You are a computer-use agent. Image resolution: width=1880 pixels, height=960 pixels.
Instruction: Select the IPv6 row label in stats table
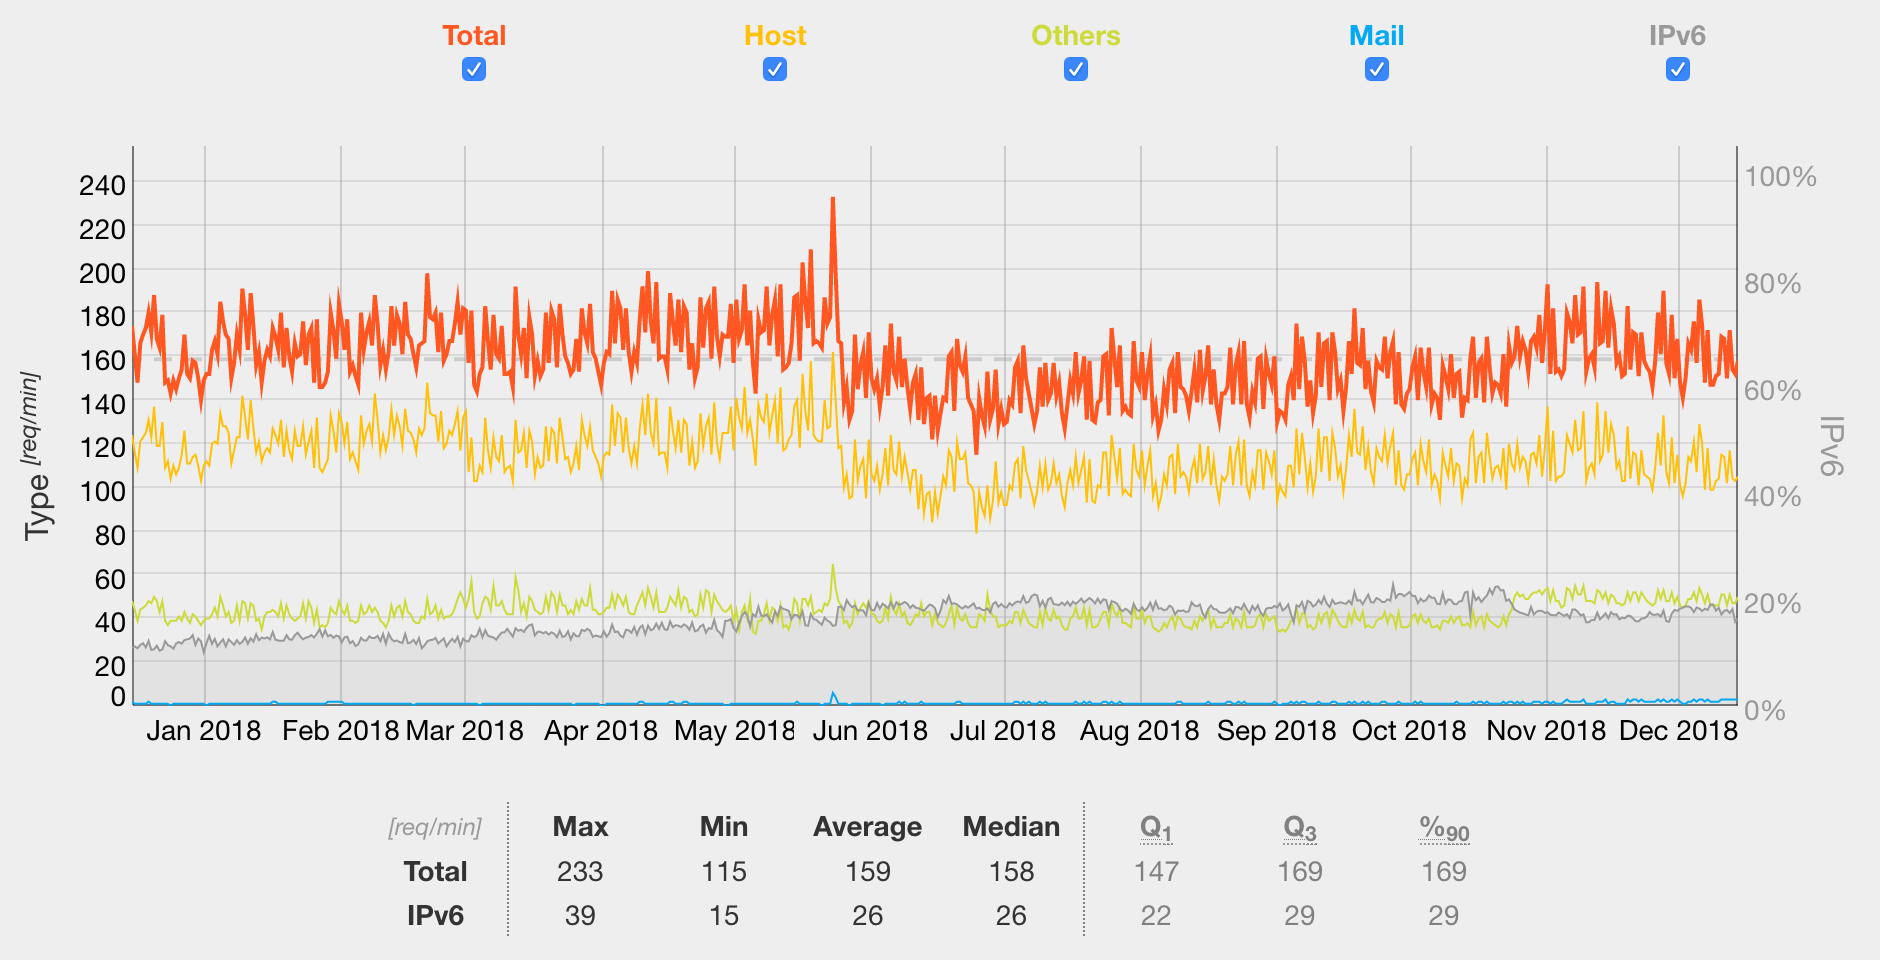click(435, 916)
